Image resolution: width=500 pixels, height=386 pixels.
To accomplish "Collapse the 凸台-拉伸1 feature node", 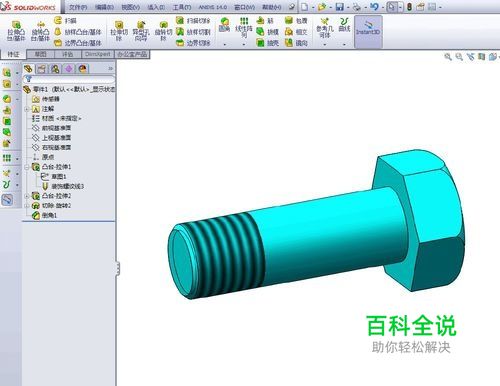I will click(x=27, y=167).
